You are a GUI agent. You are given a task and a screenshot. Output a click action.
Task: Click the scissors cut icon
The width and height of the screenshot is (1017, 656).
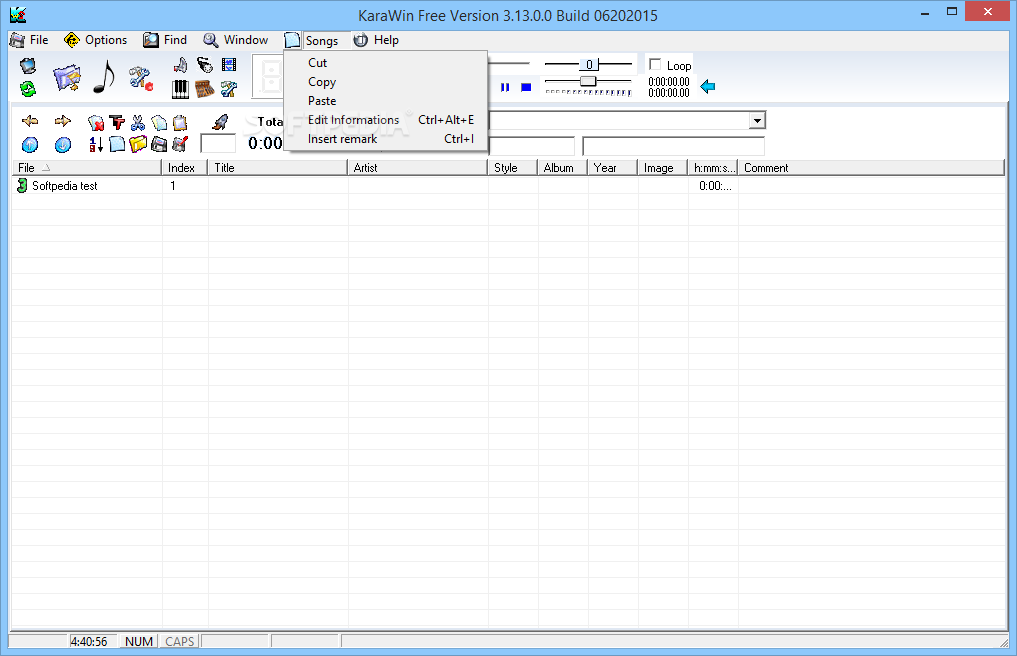(138, 123)
